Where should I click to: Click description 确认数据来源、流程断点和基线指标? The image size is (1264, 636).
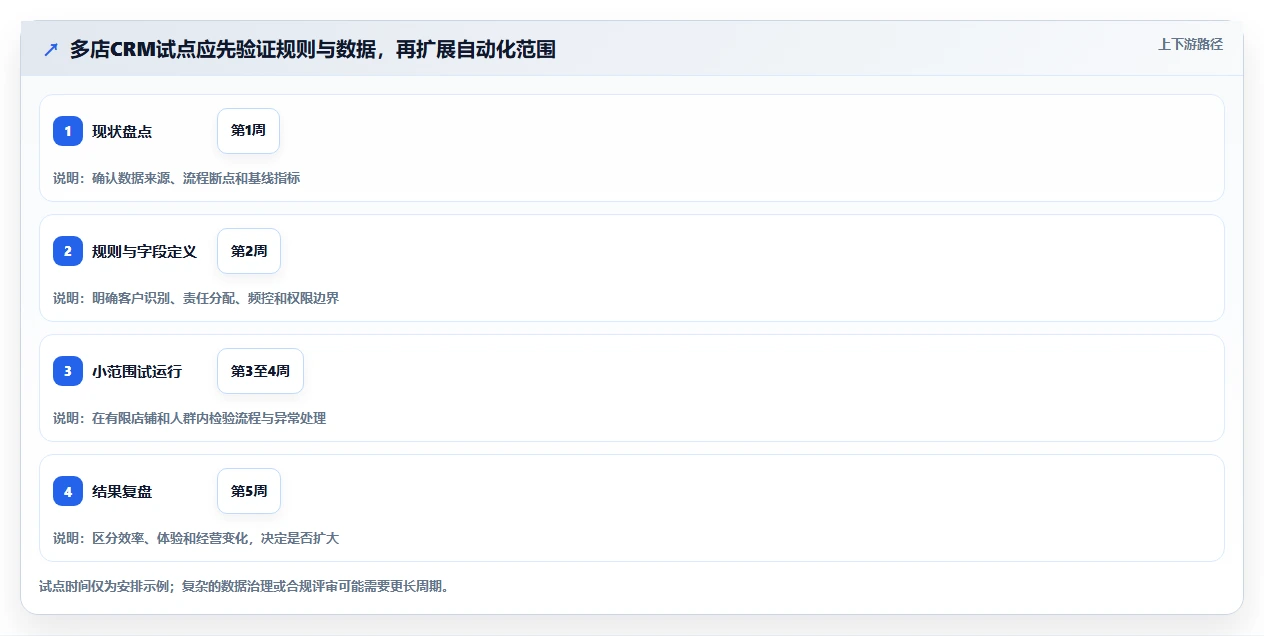[196, 178]
